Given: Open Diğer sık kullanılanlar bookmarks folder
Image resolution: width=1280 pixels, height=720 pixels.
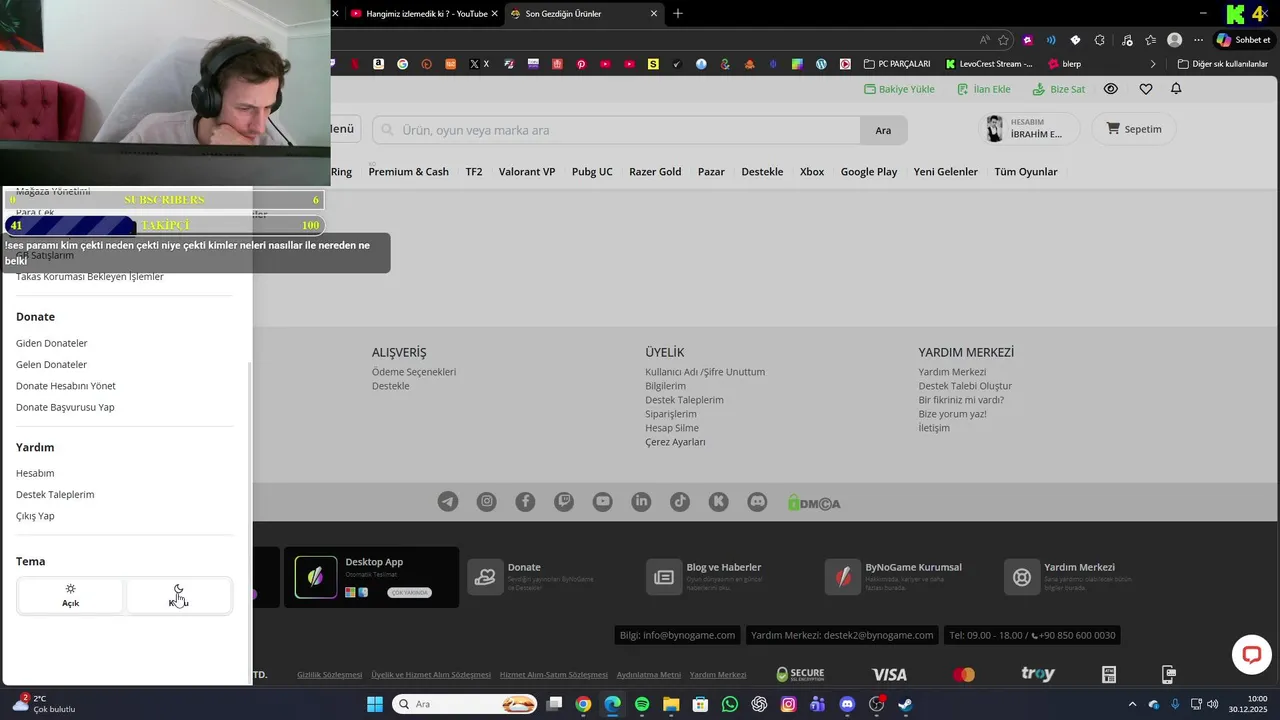Looking at the screenshot, I should (x=1223, y=64).
